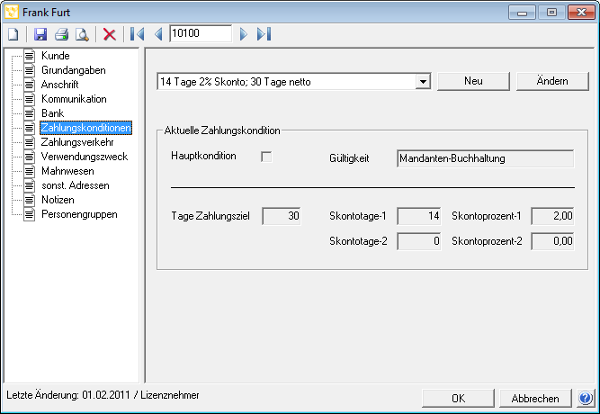Click the printer icon

click(62, 34)
